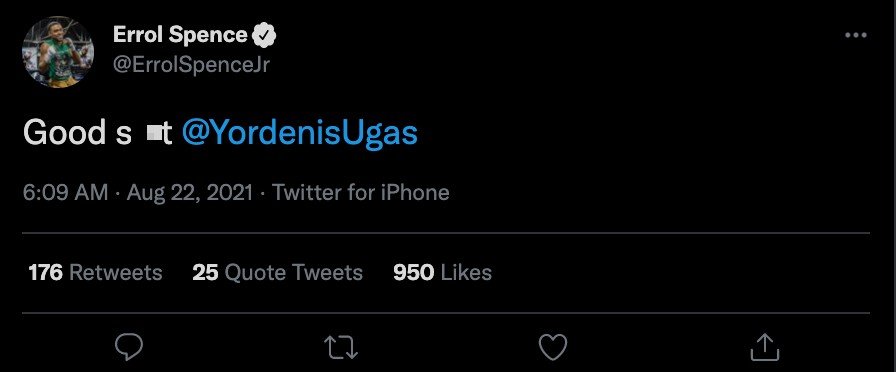
Task: Open the Errol Spence display name
Action: [x=180, y=35]
